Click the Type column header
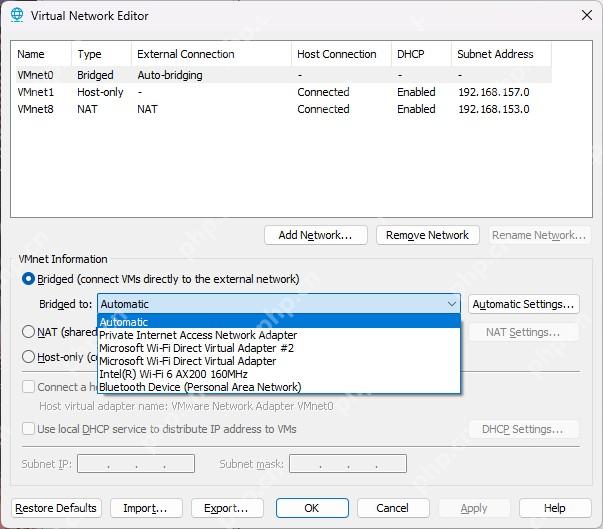 pyautogui.click(x=102, y=54)
